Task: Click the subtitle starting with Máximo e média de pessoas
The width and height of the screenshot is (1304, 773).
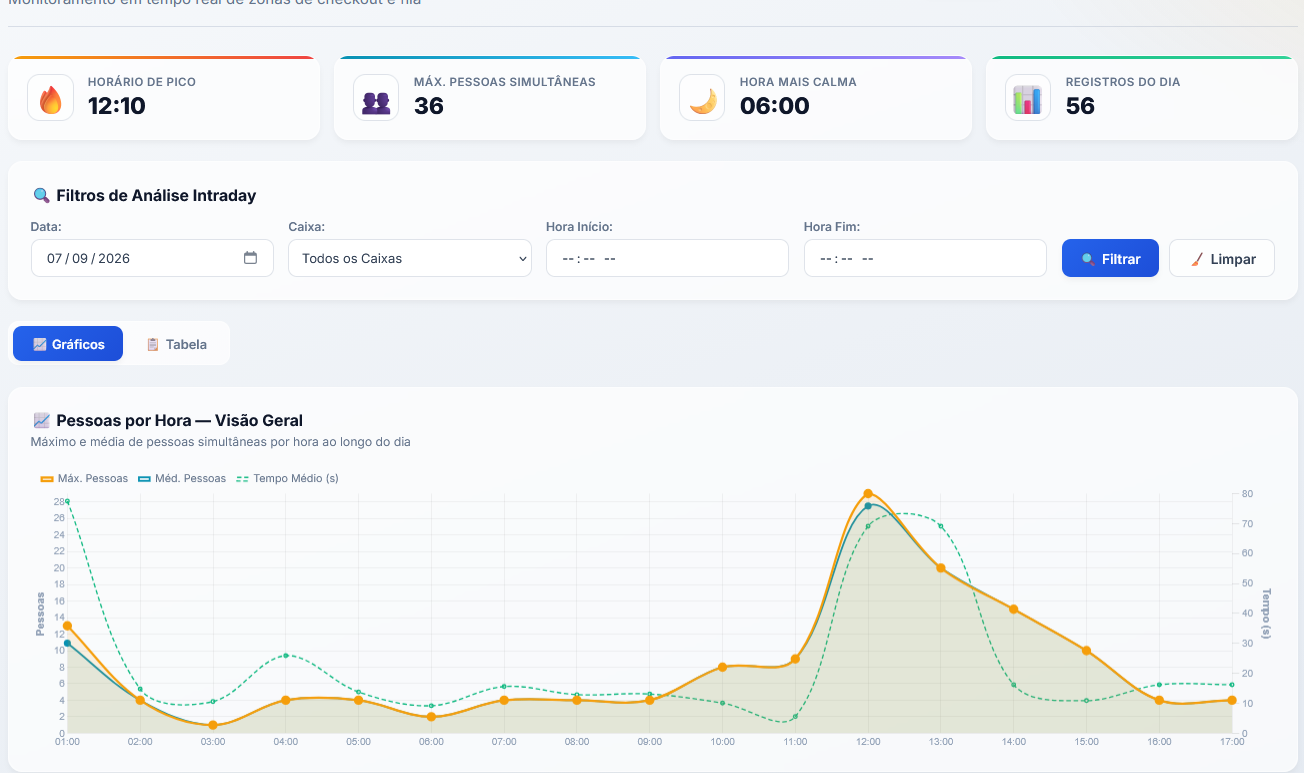Action: 221,441
